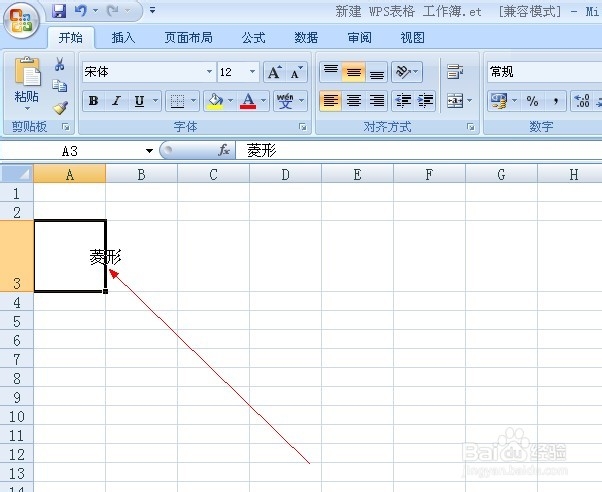The height and width of the screenshot is (492, 602).
Task: Apply accounting currency format
Action: [499, 101]
